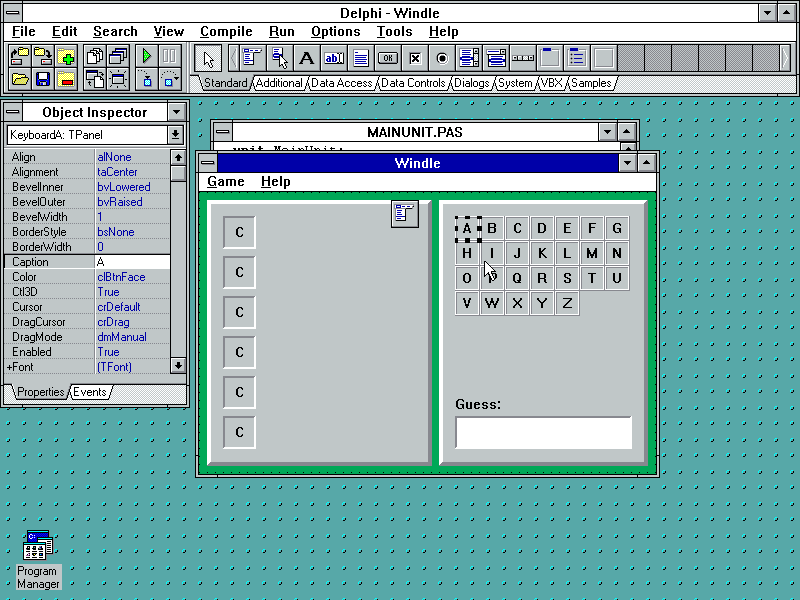
Task: Click the Guess edit box on form
Action: point(544,433)
